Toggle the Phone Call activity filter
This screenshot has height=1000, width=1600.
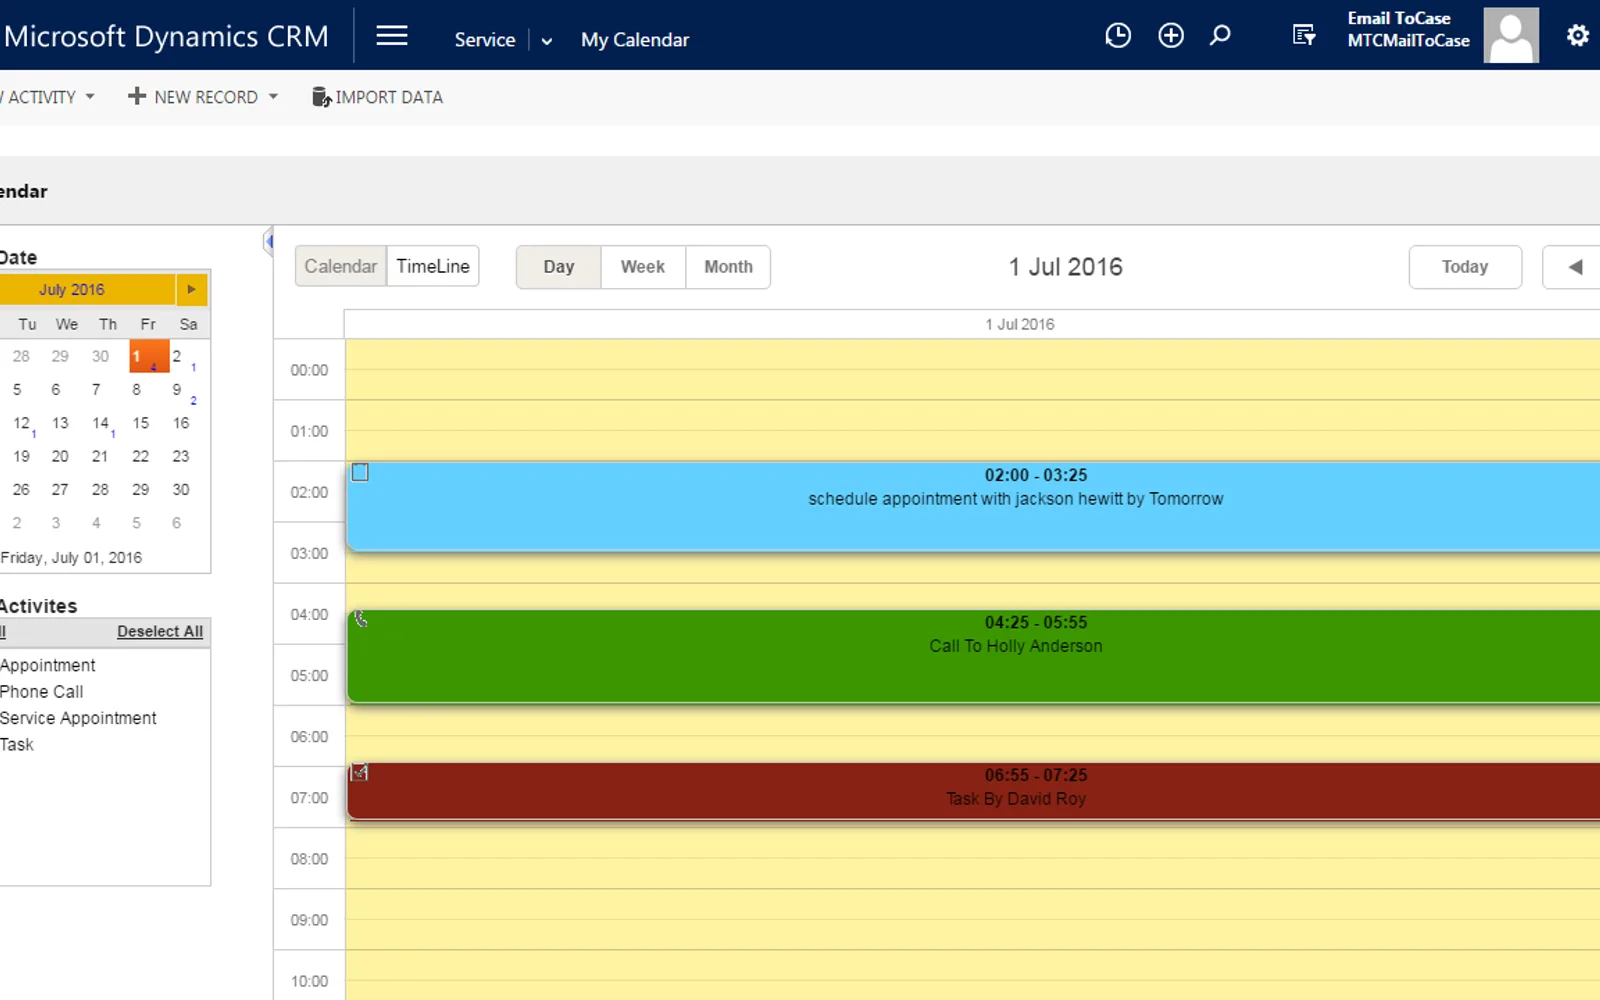(42, 691)
